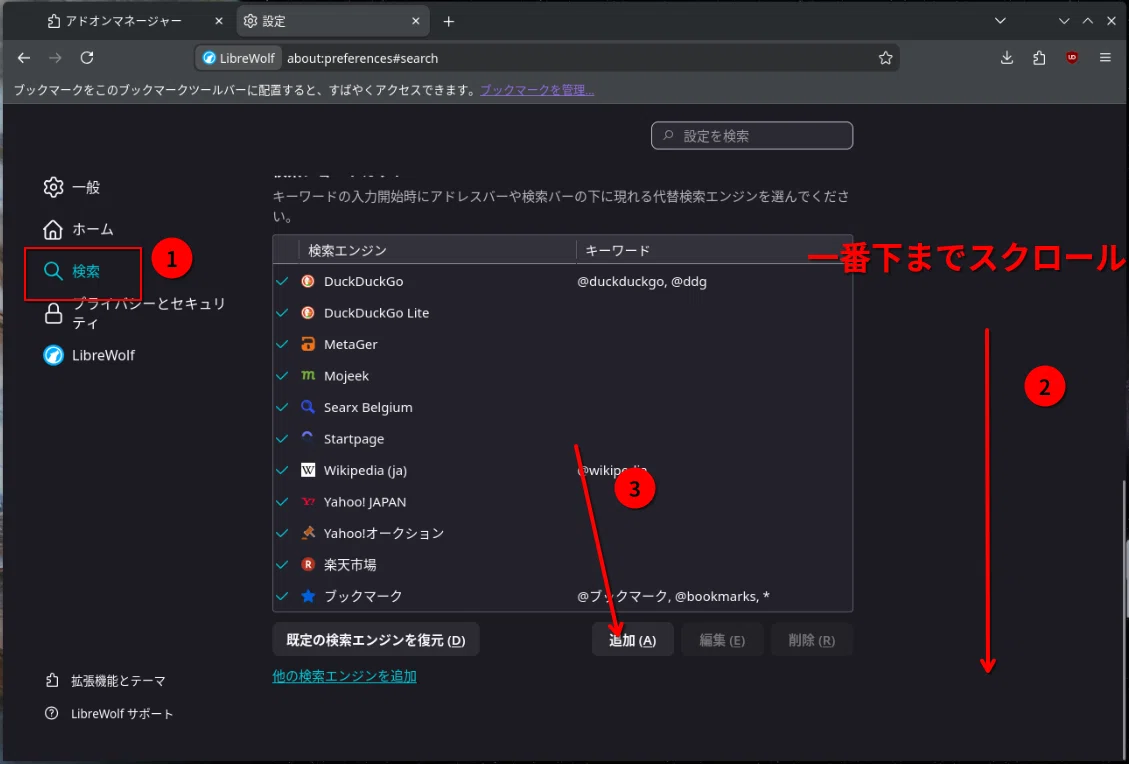Toggle the MetaGer engine checkmark
This screenshot has width=1129, height=764.
coord(283,344)
